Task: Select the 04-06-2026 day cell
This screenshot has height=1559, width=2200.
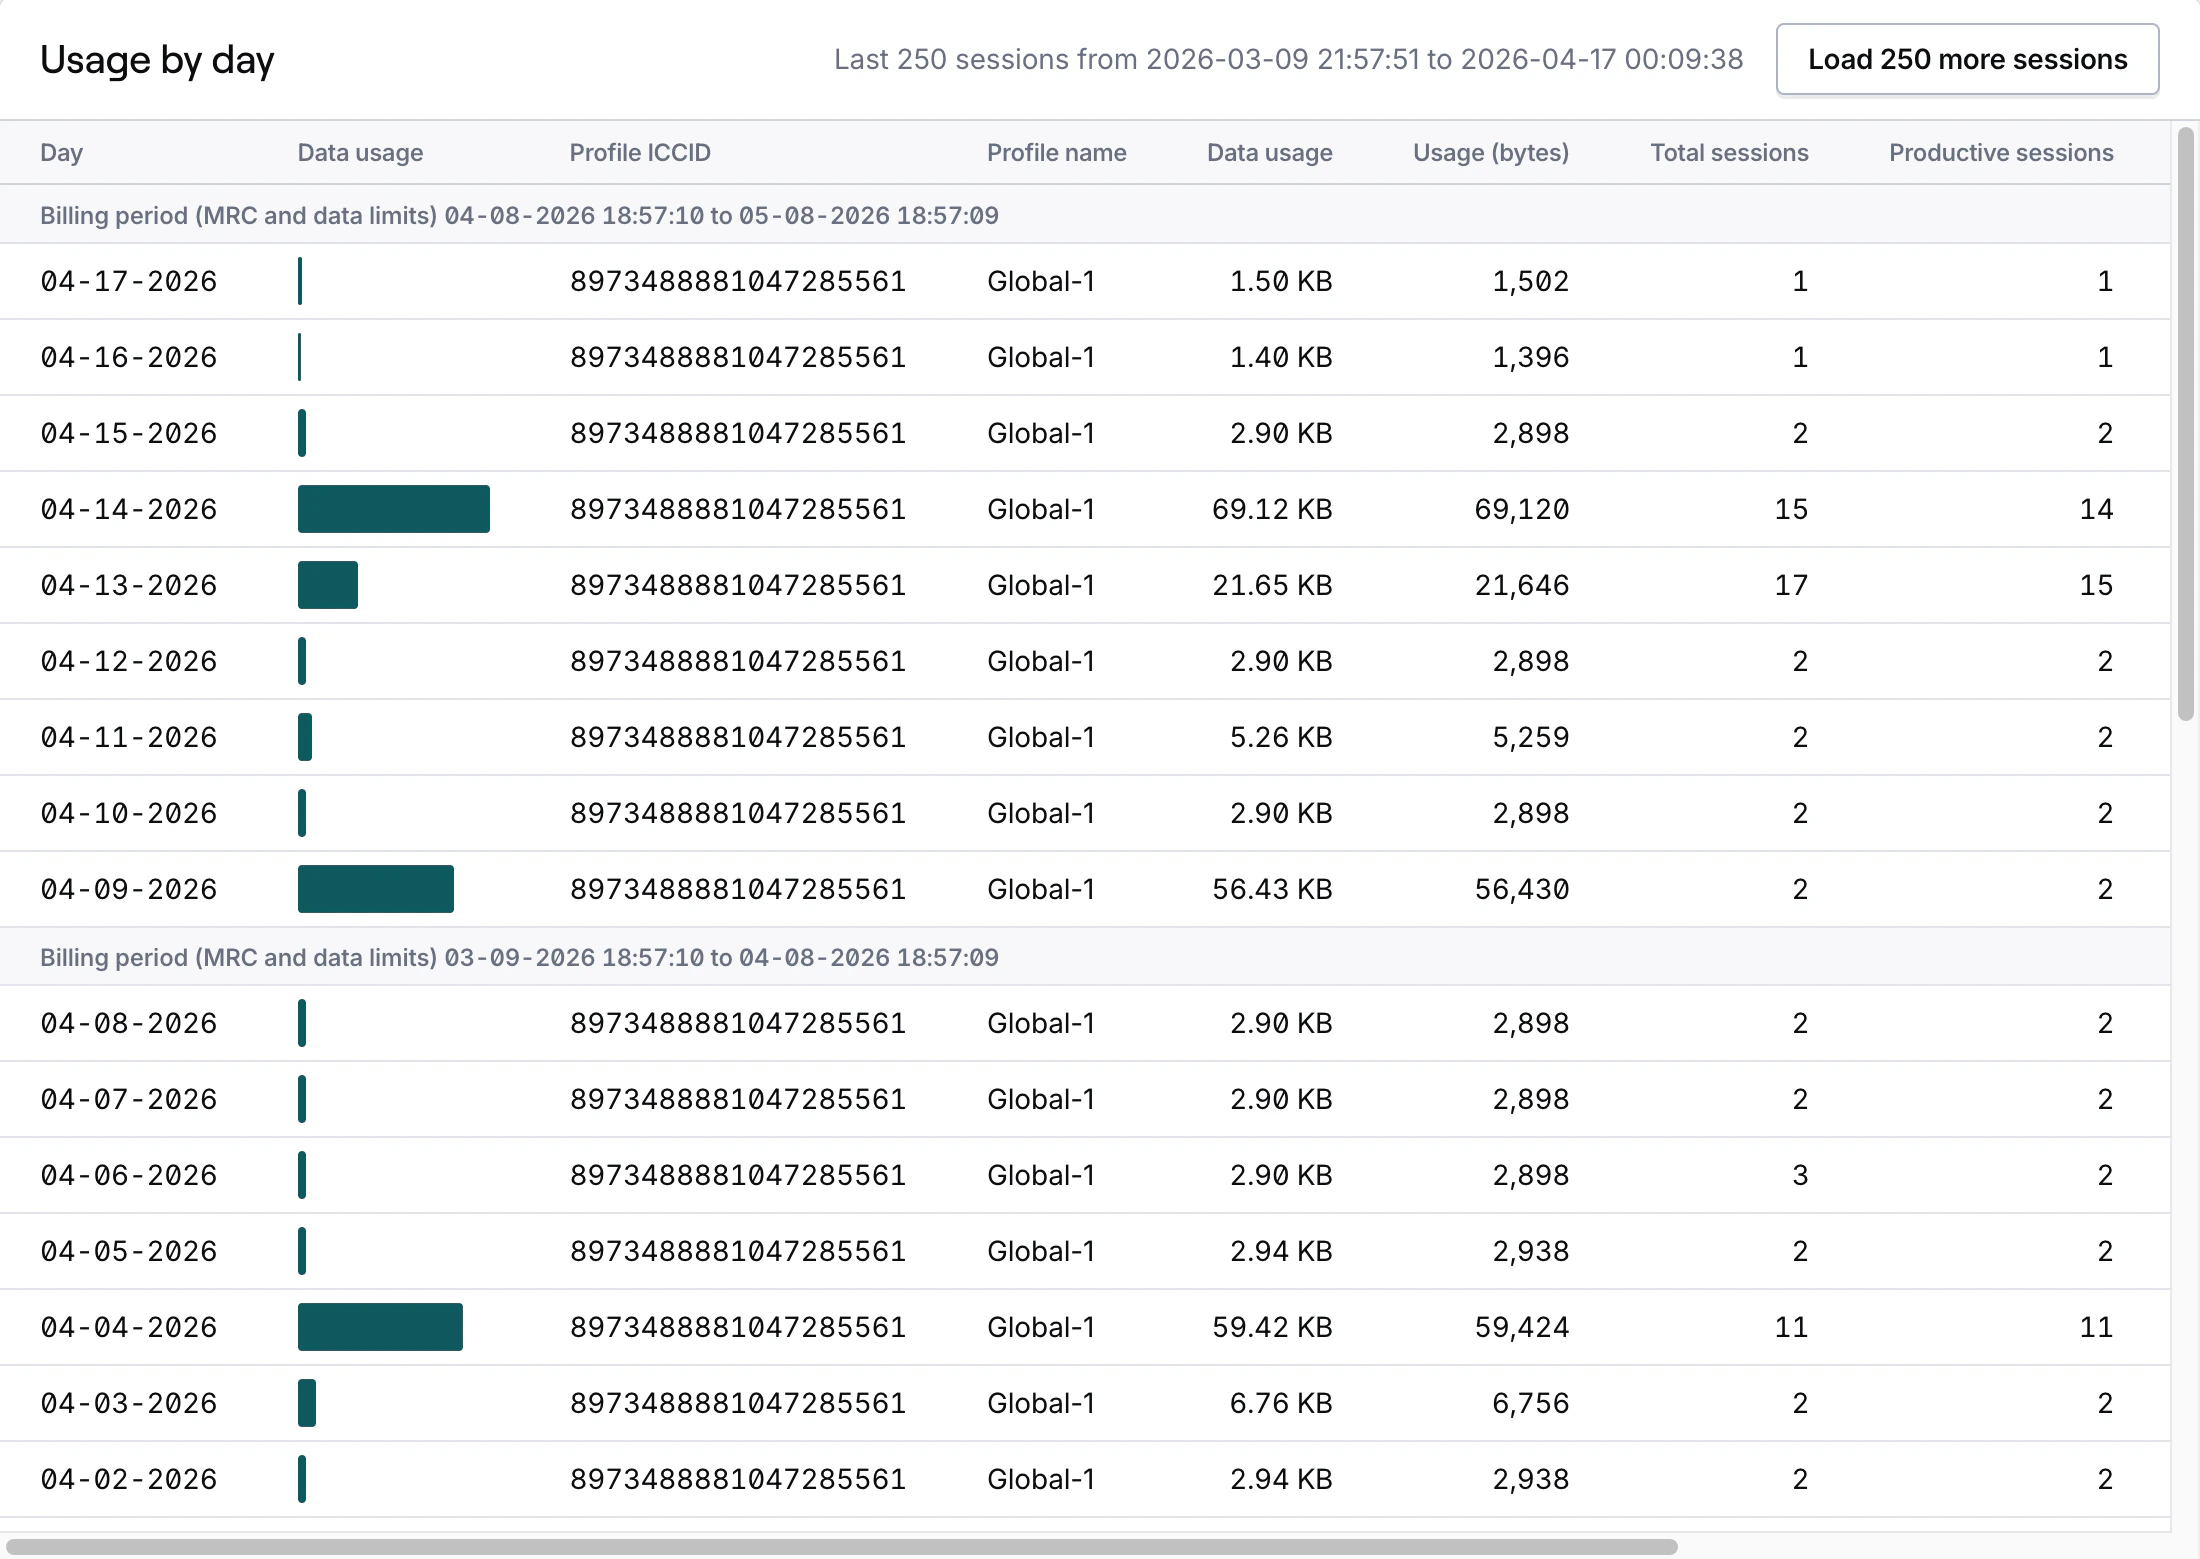Action: (x=129, y=1175)
